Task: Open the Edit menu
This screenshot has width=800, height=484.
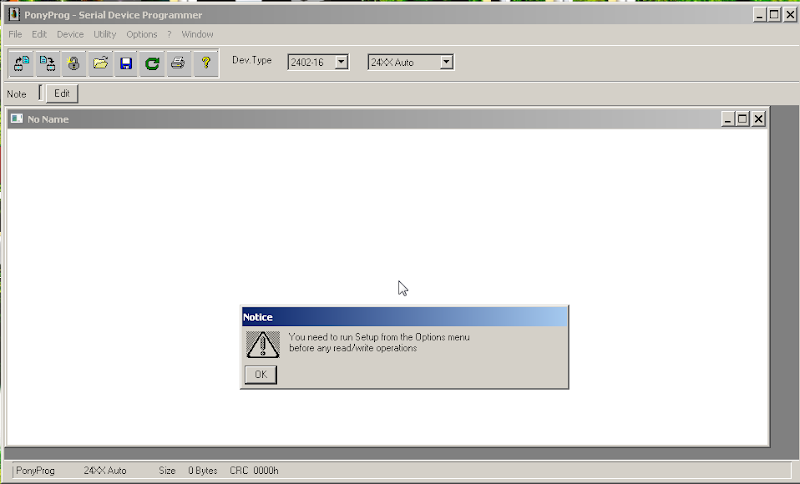Action: [x=39, y=34]
